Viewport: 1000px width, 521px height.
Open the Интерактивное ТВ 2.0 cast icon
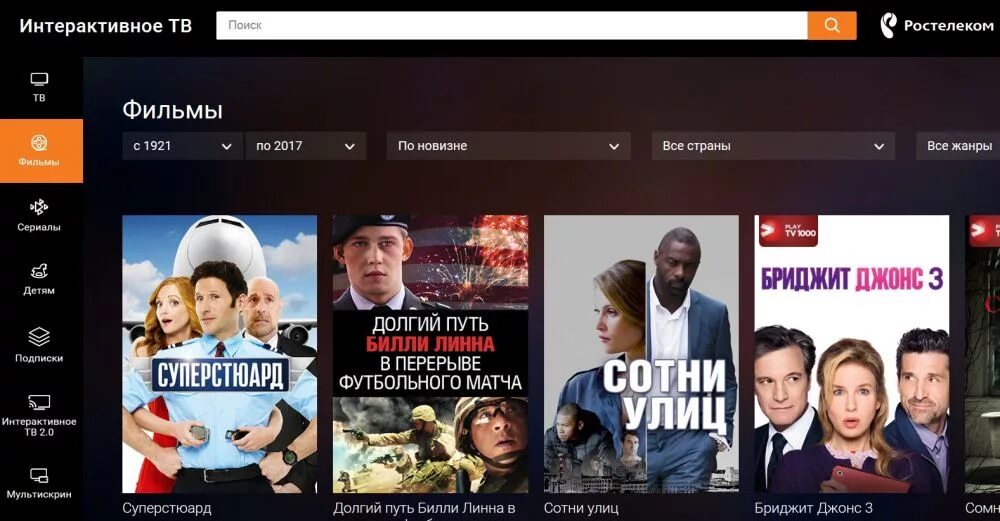click(x=39, y=402)
